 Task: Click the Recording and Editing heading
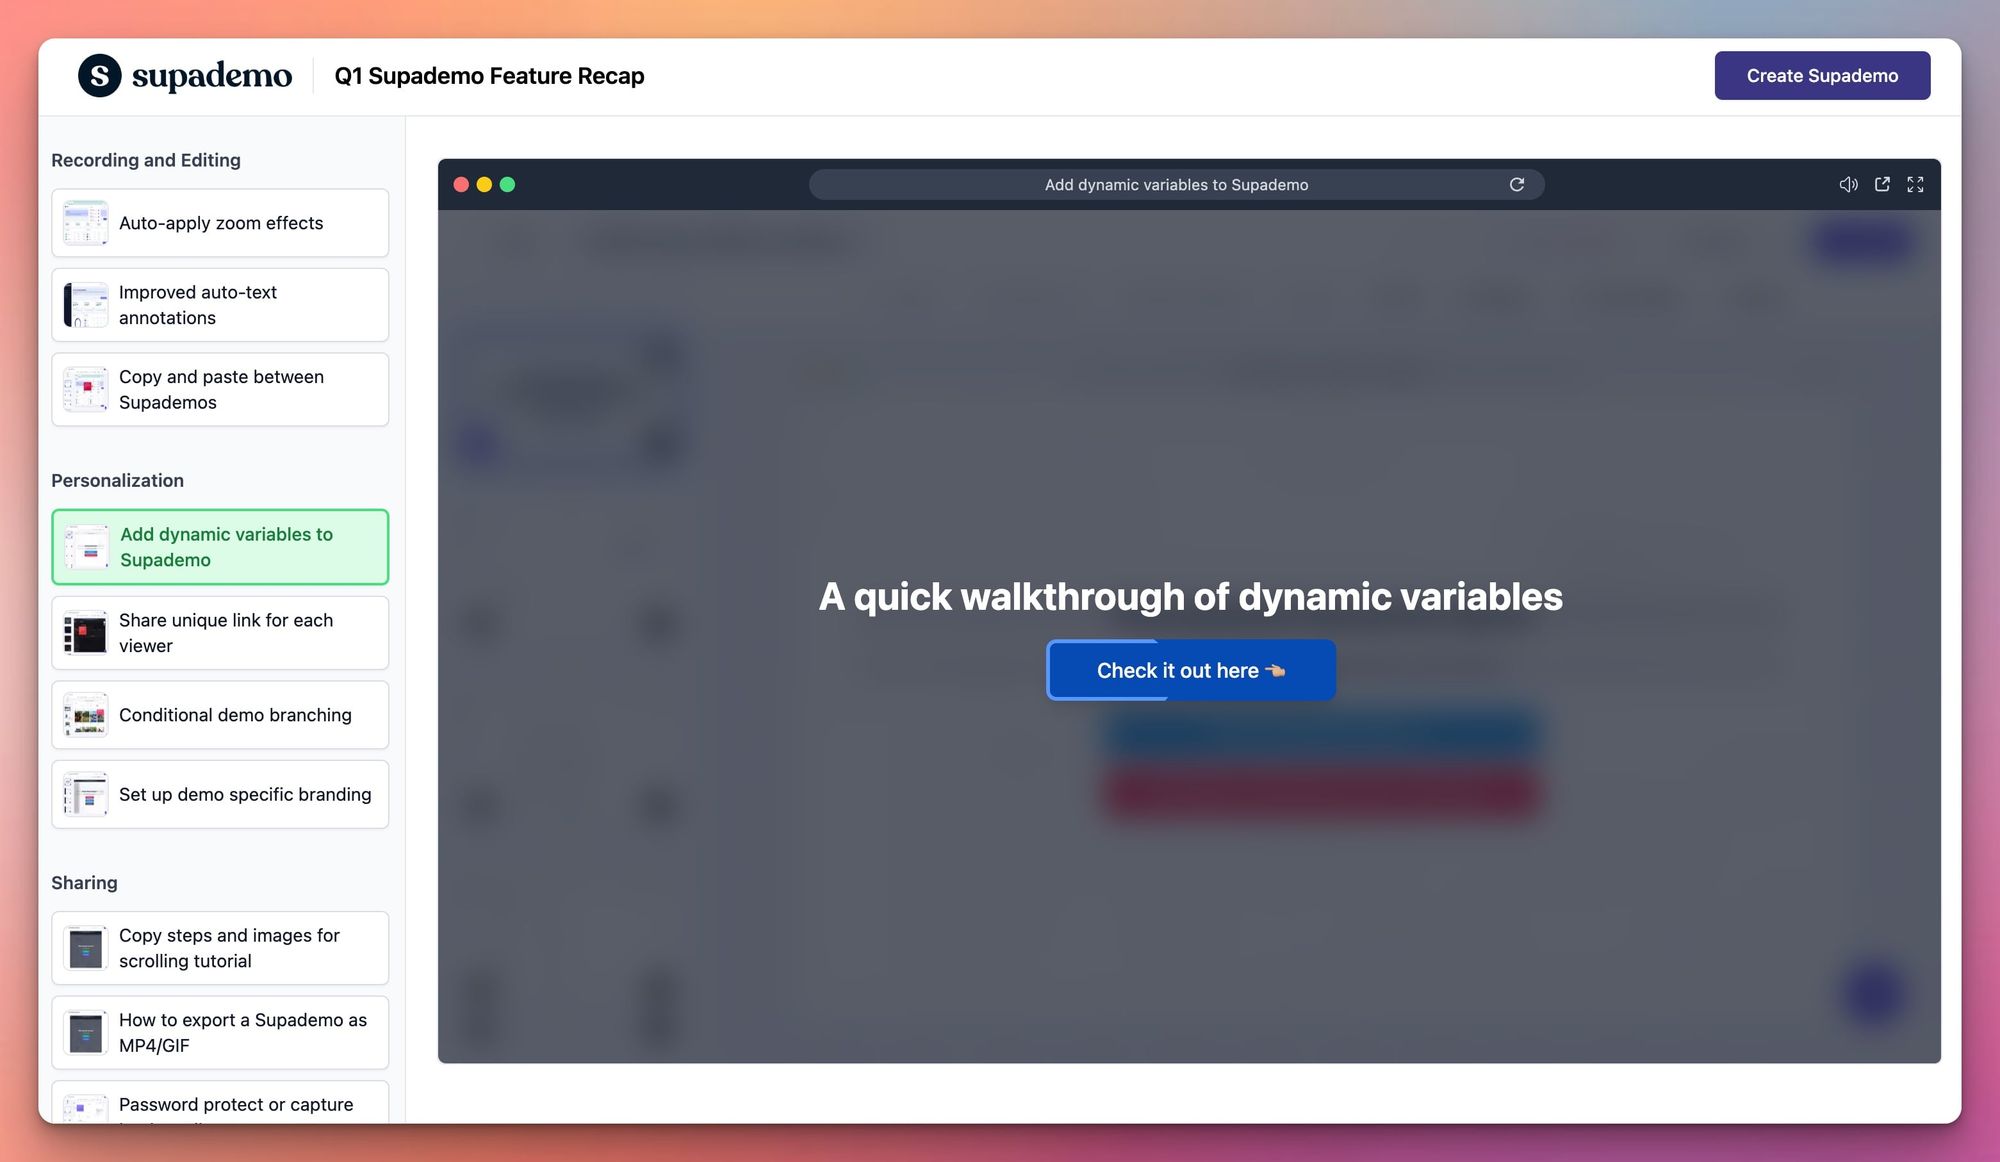(x=146, y=160)
